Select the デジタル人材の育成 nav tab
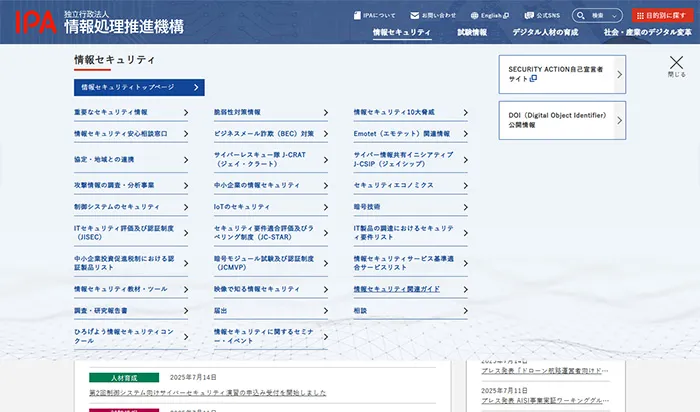Screen dimensions: 700x412 point(545,33)
